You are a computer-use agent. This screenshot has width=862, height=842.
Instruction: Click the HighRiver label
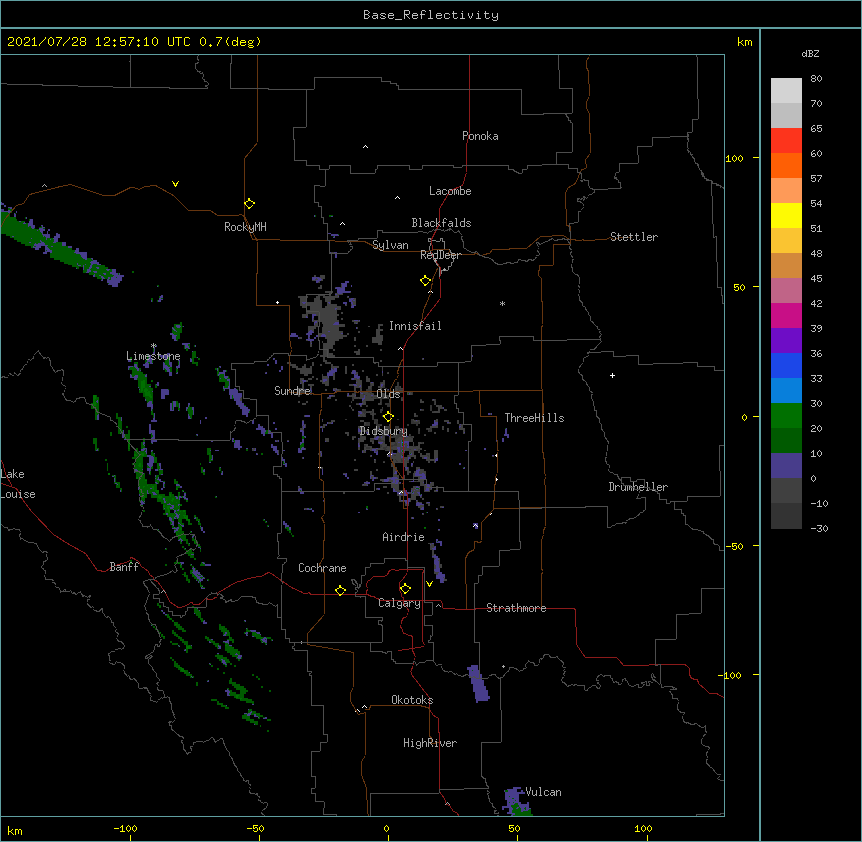click(x=430, y=743)
